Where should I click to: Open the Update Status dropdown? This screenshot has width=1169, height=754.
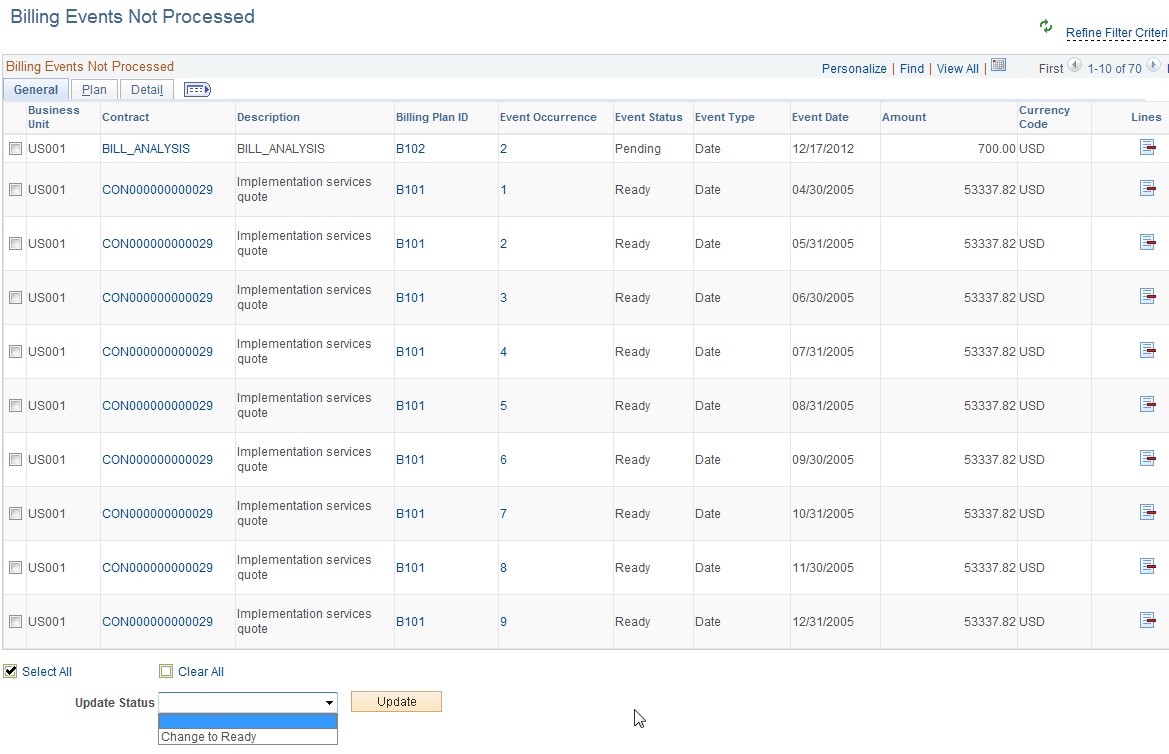tap(330, 701)
